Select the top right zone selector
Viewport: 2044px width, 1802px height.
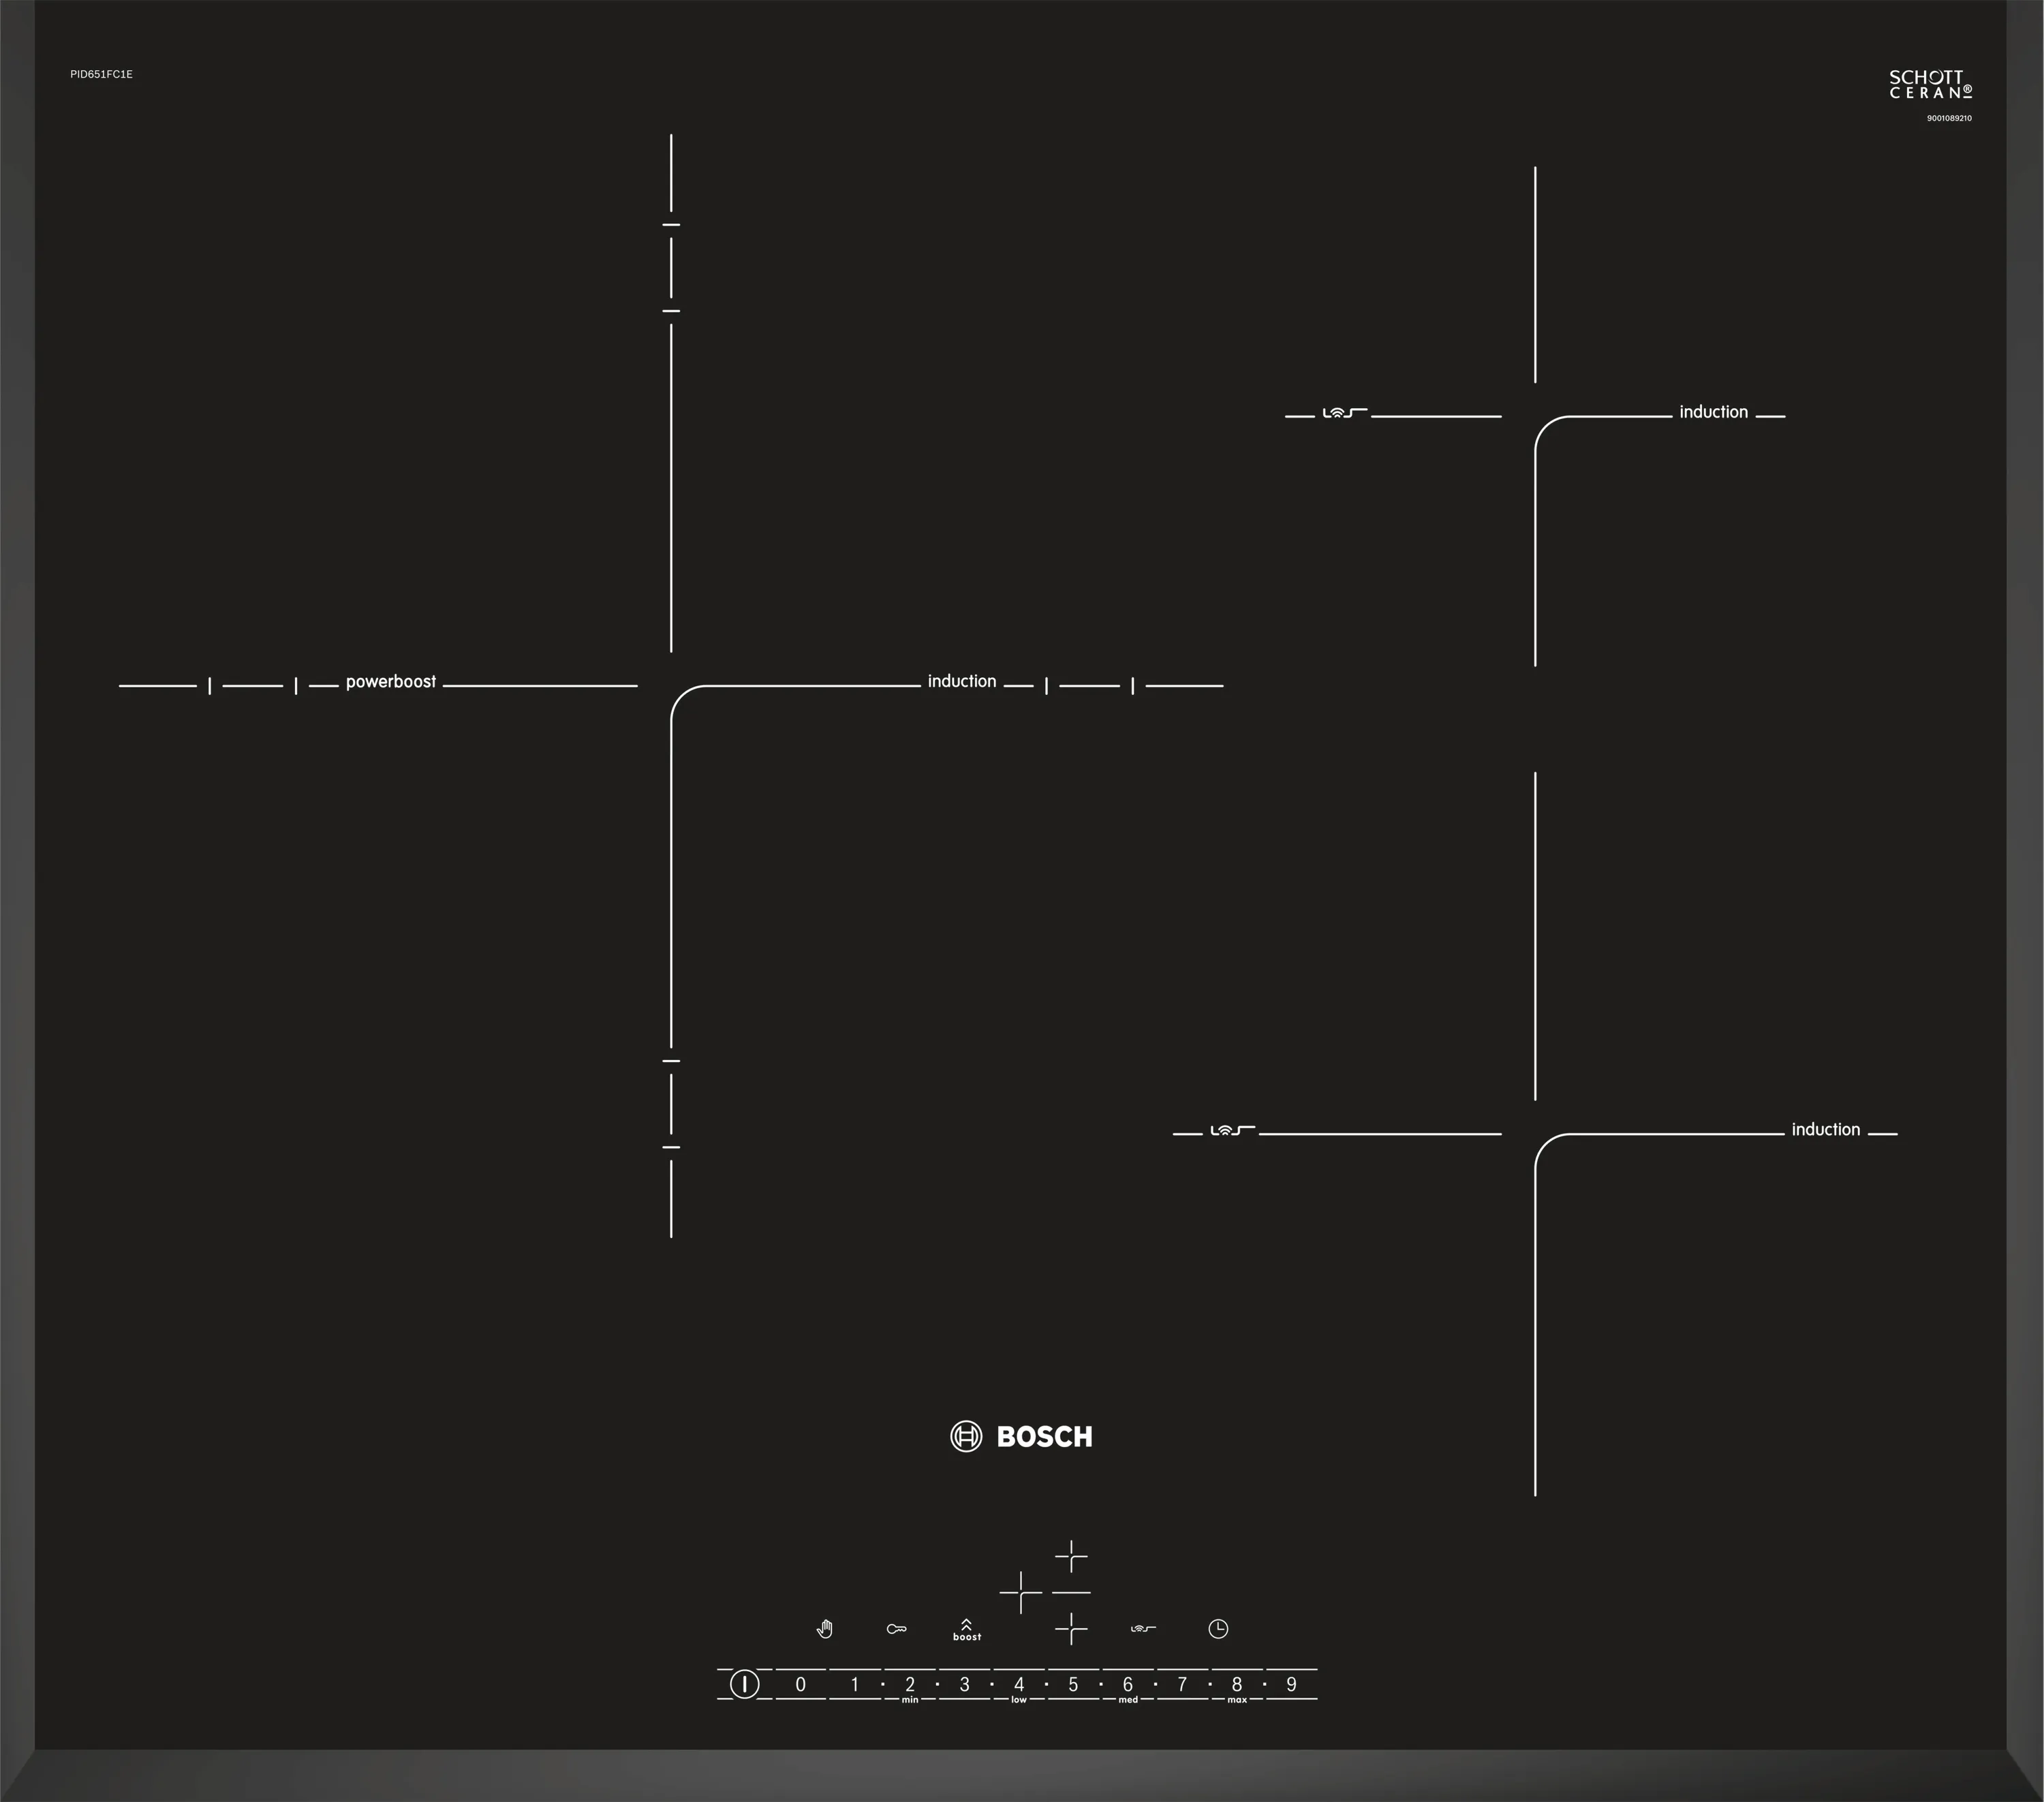1071,1556
